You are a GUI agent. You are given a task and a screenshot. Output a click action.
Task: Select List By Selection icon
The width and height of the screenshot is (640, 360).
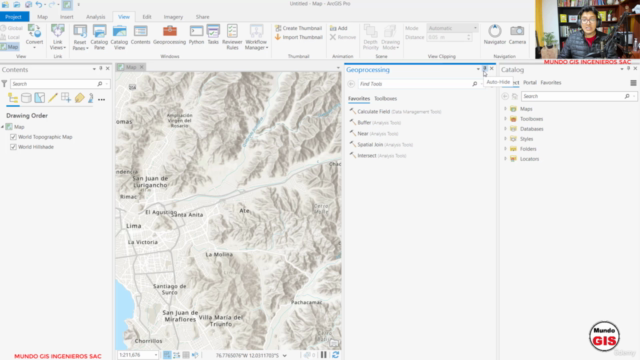pyautogui.click(x=40, y=98)
